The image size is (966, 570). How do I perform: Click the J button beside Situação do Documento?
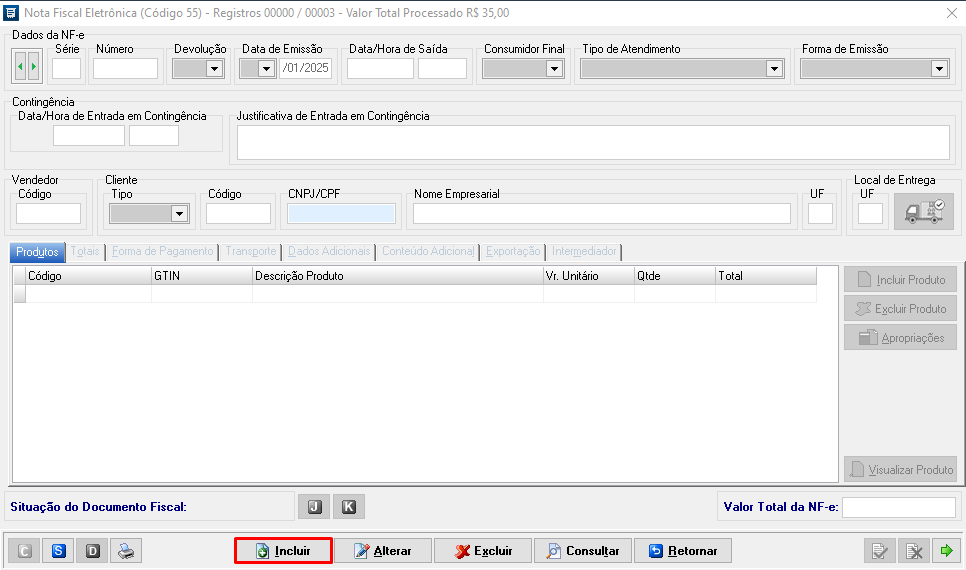coord(313,507)
